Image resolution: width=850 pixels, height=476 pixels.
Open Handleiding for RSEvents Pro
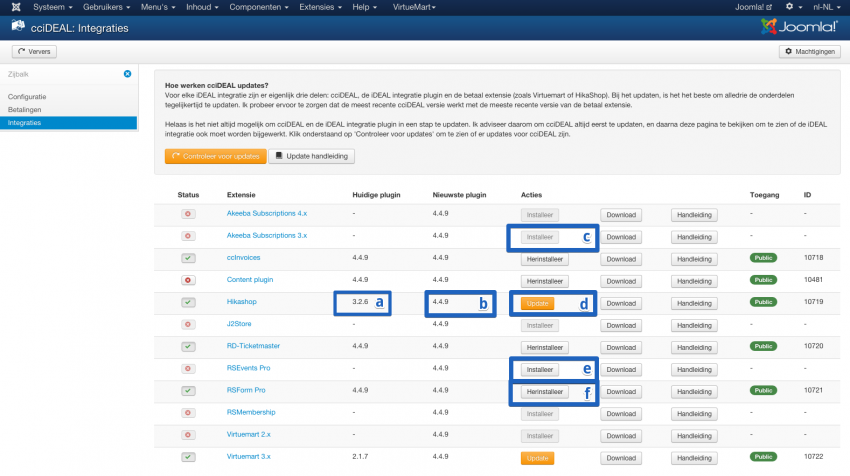[694, 370]
